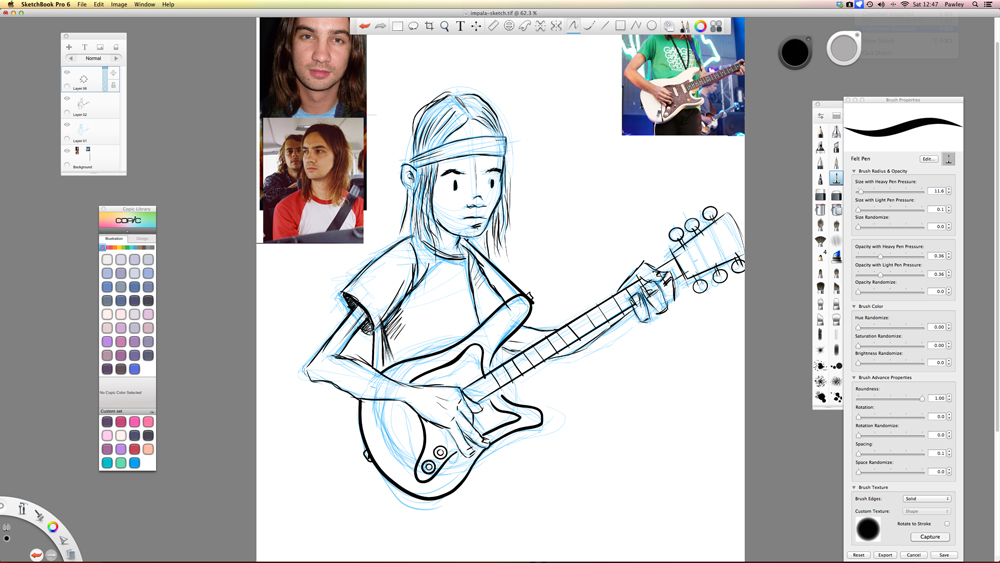
Task: Click the Capture button
Action: pos(930,537)
